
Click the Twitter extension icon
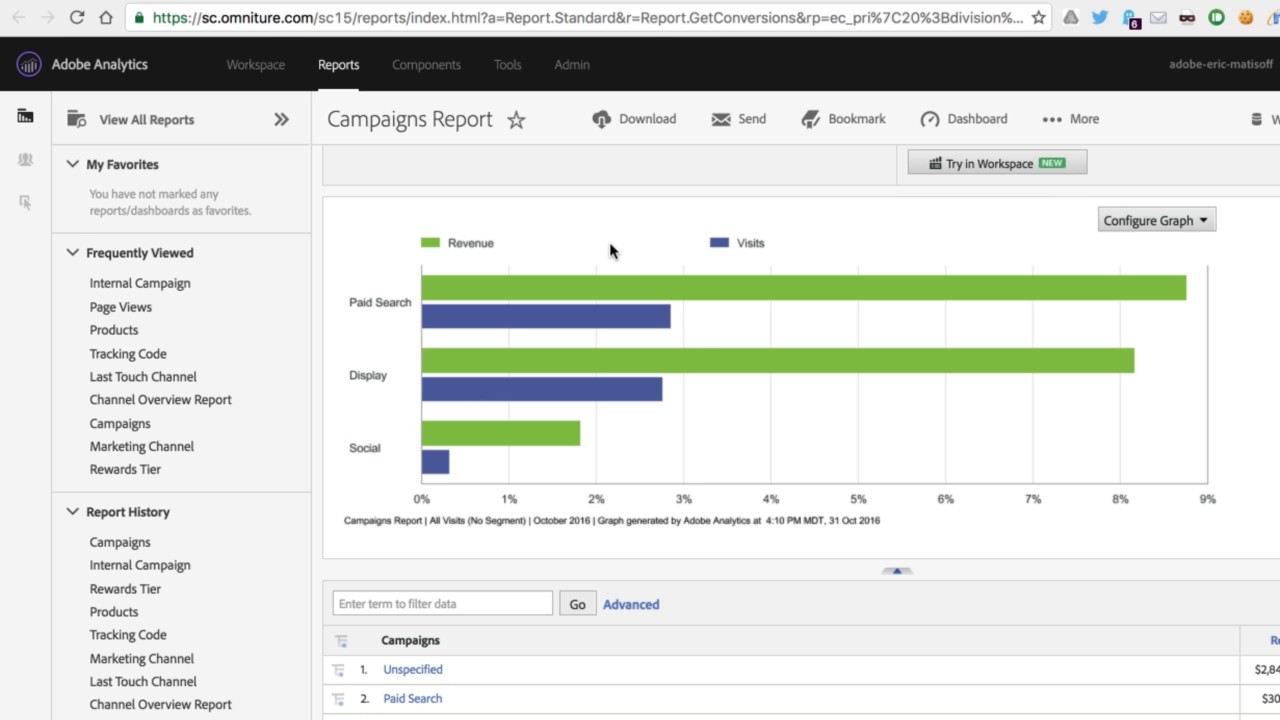click(x=1100, y=17)
